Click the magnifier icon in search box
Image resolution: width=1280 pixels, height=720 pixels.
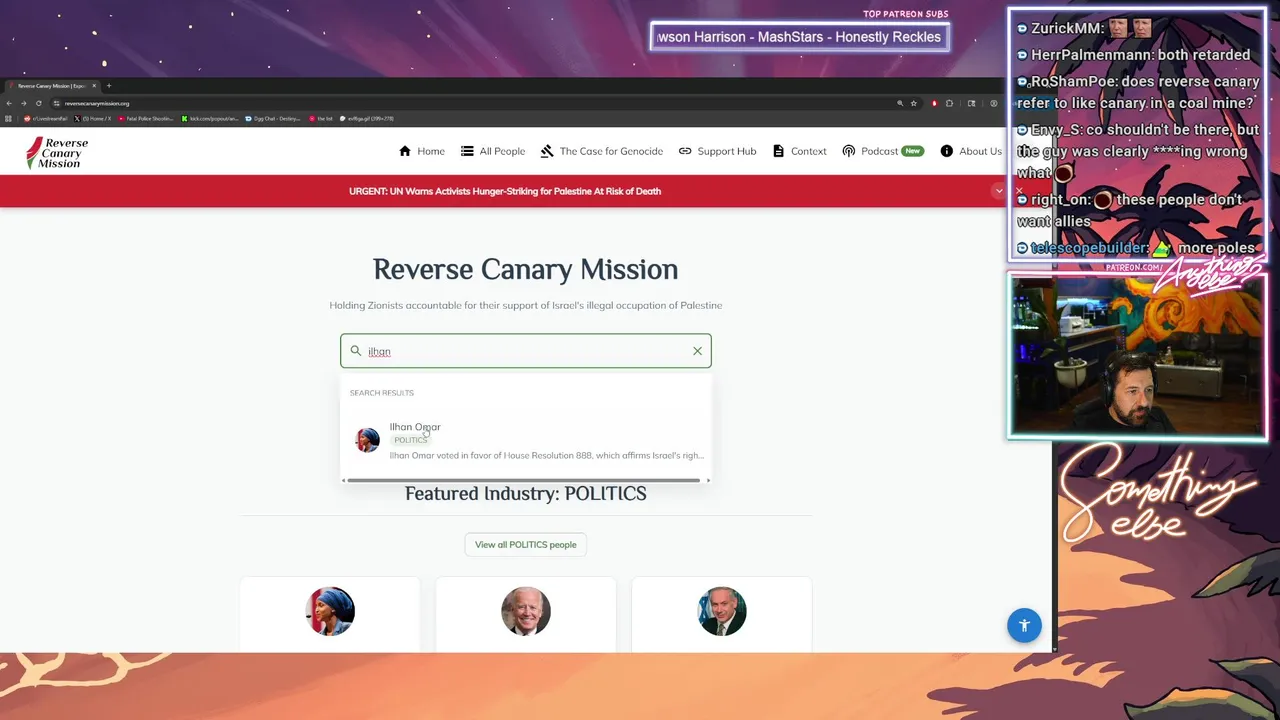[355, 351]
